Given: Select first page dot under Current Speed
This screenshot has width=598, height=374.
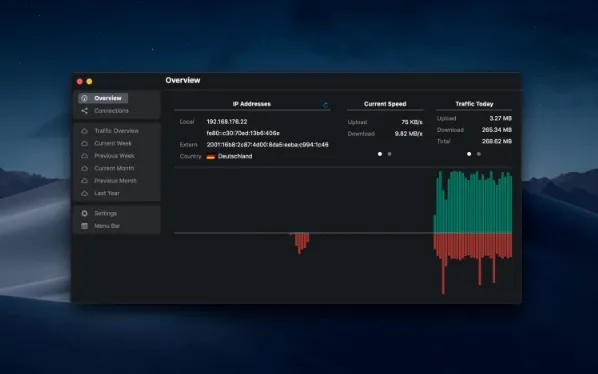Looking at the screenshot, I should click(x=380, y=154).
